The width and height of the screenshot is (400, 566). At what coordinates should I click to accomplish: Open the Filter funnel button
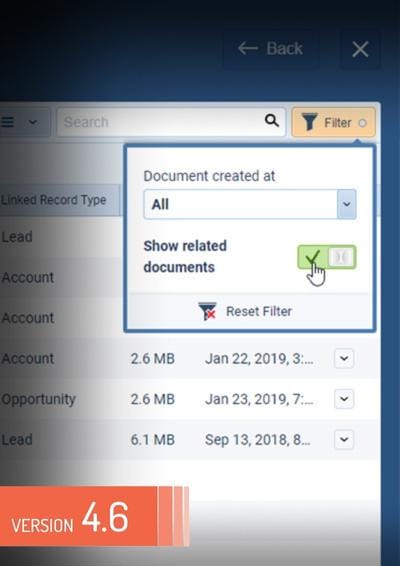pyautogui.click(x=334, y=122)
